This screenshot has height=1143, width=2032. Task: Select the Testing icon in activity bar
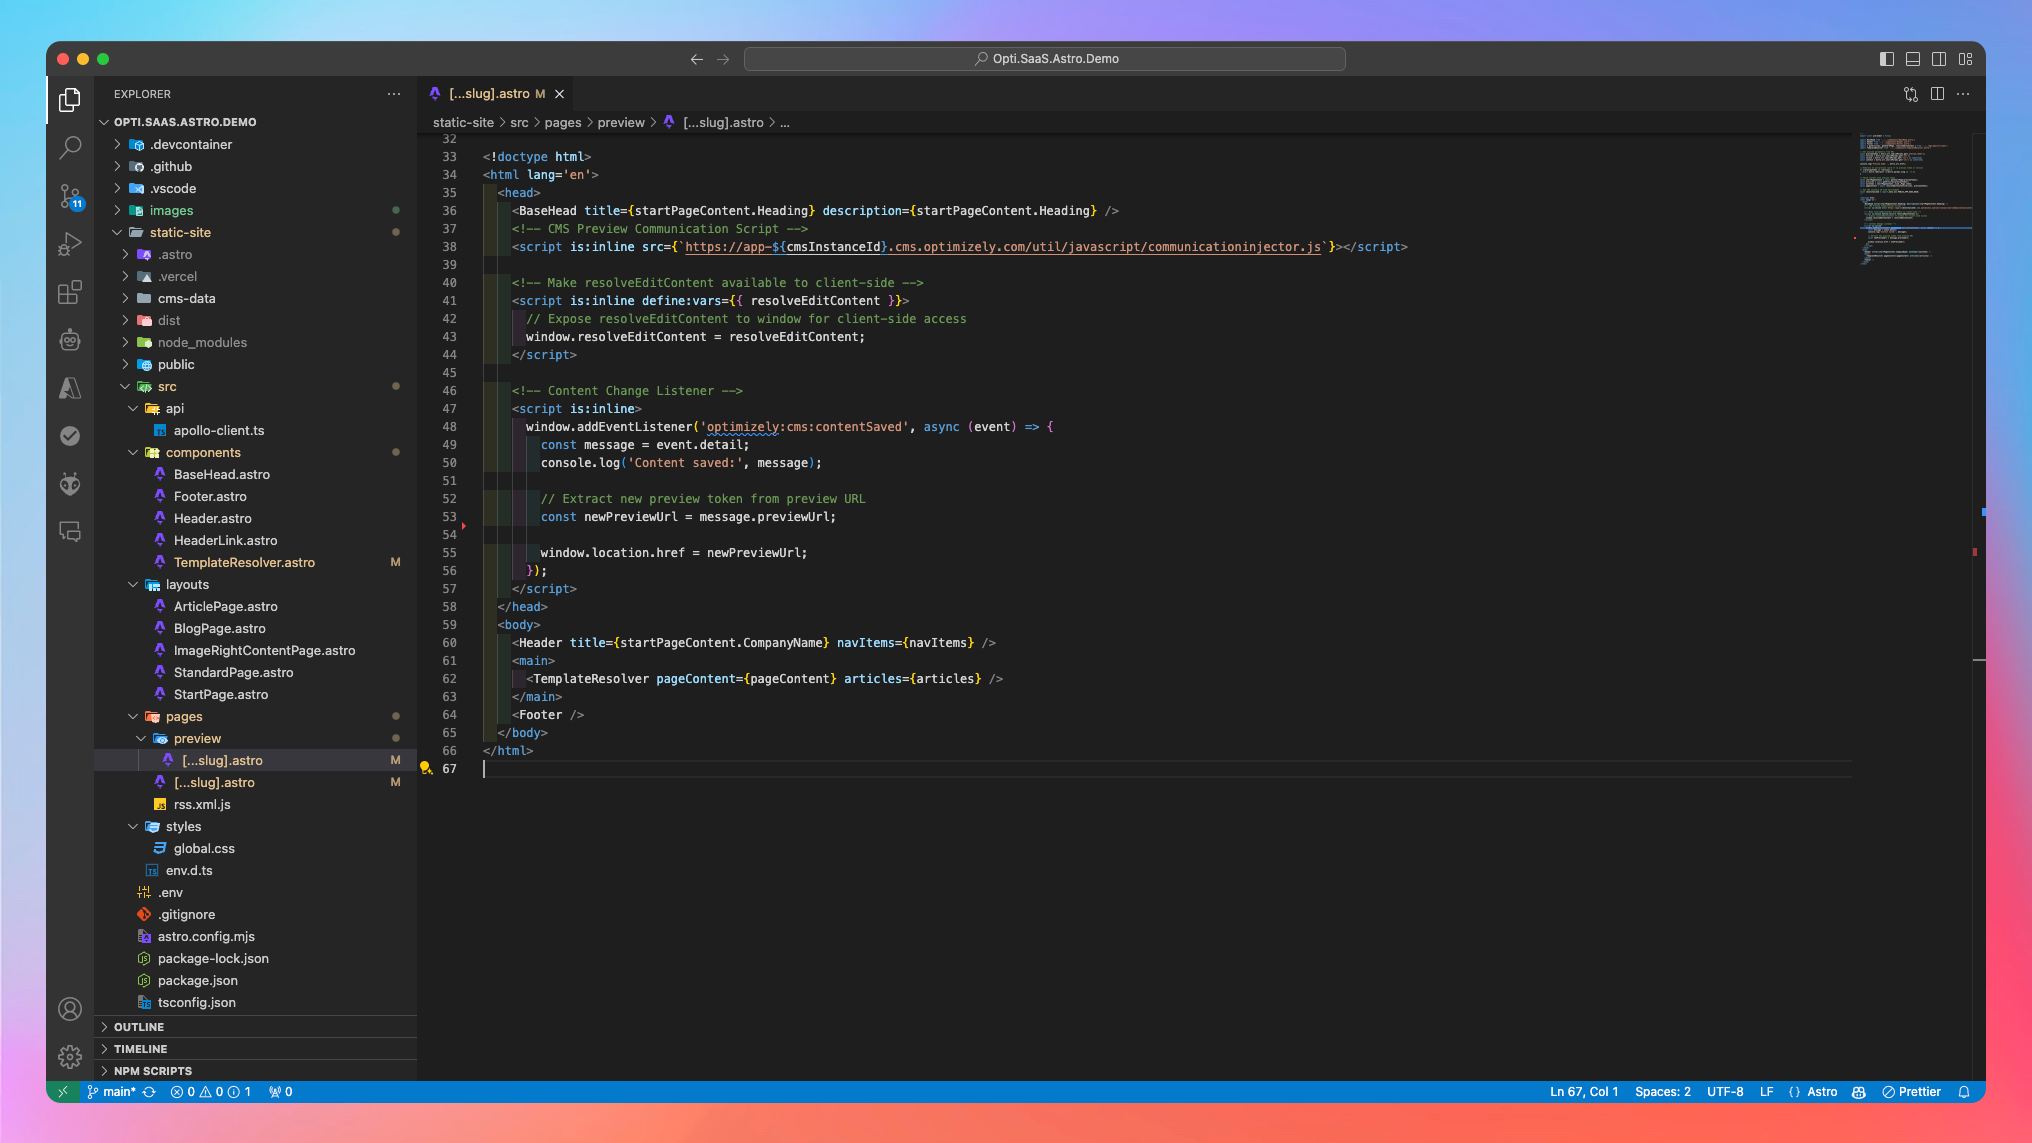coord(70,435)
